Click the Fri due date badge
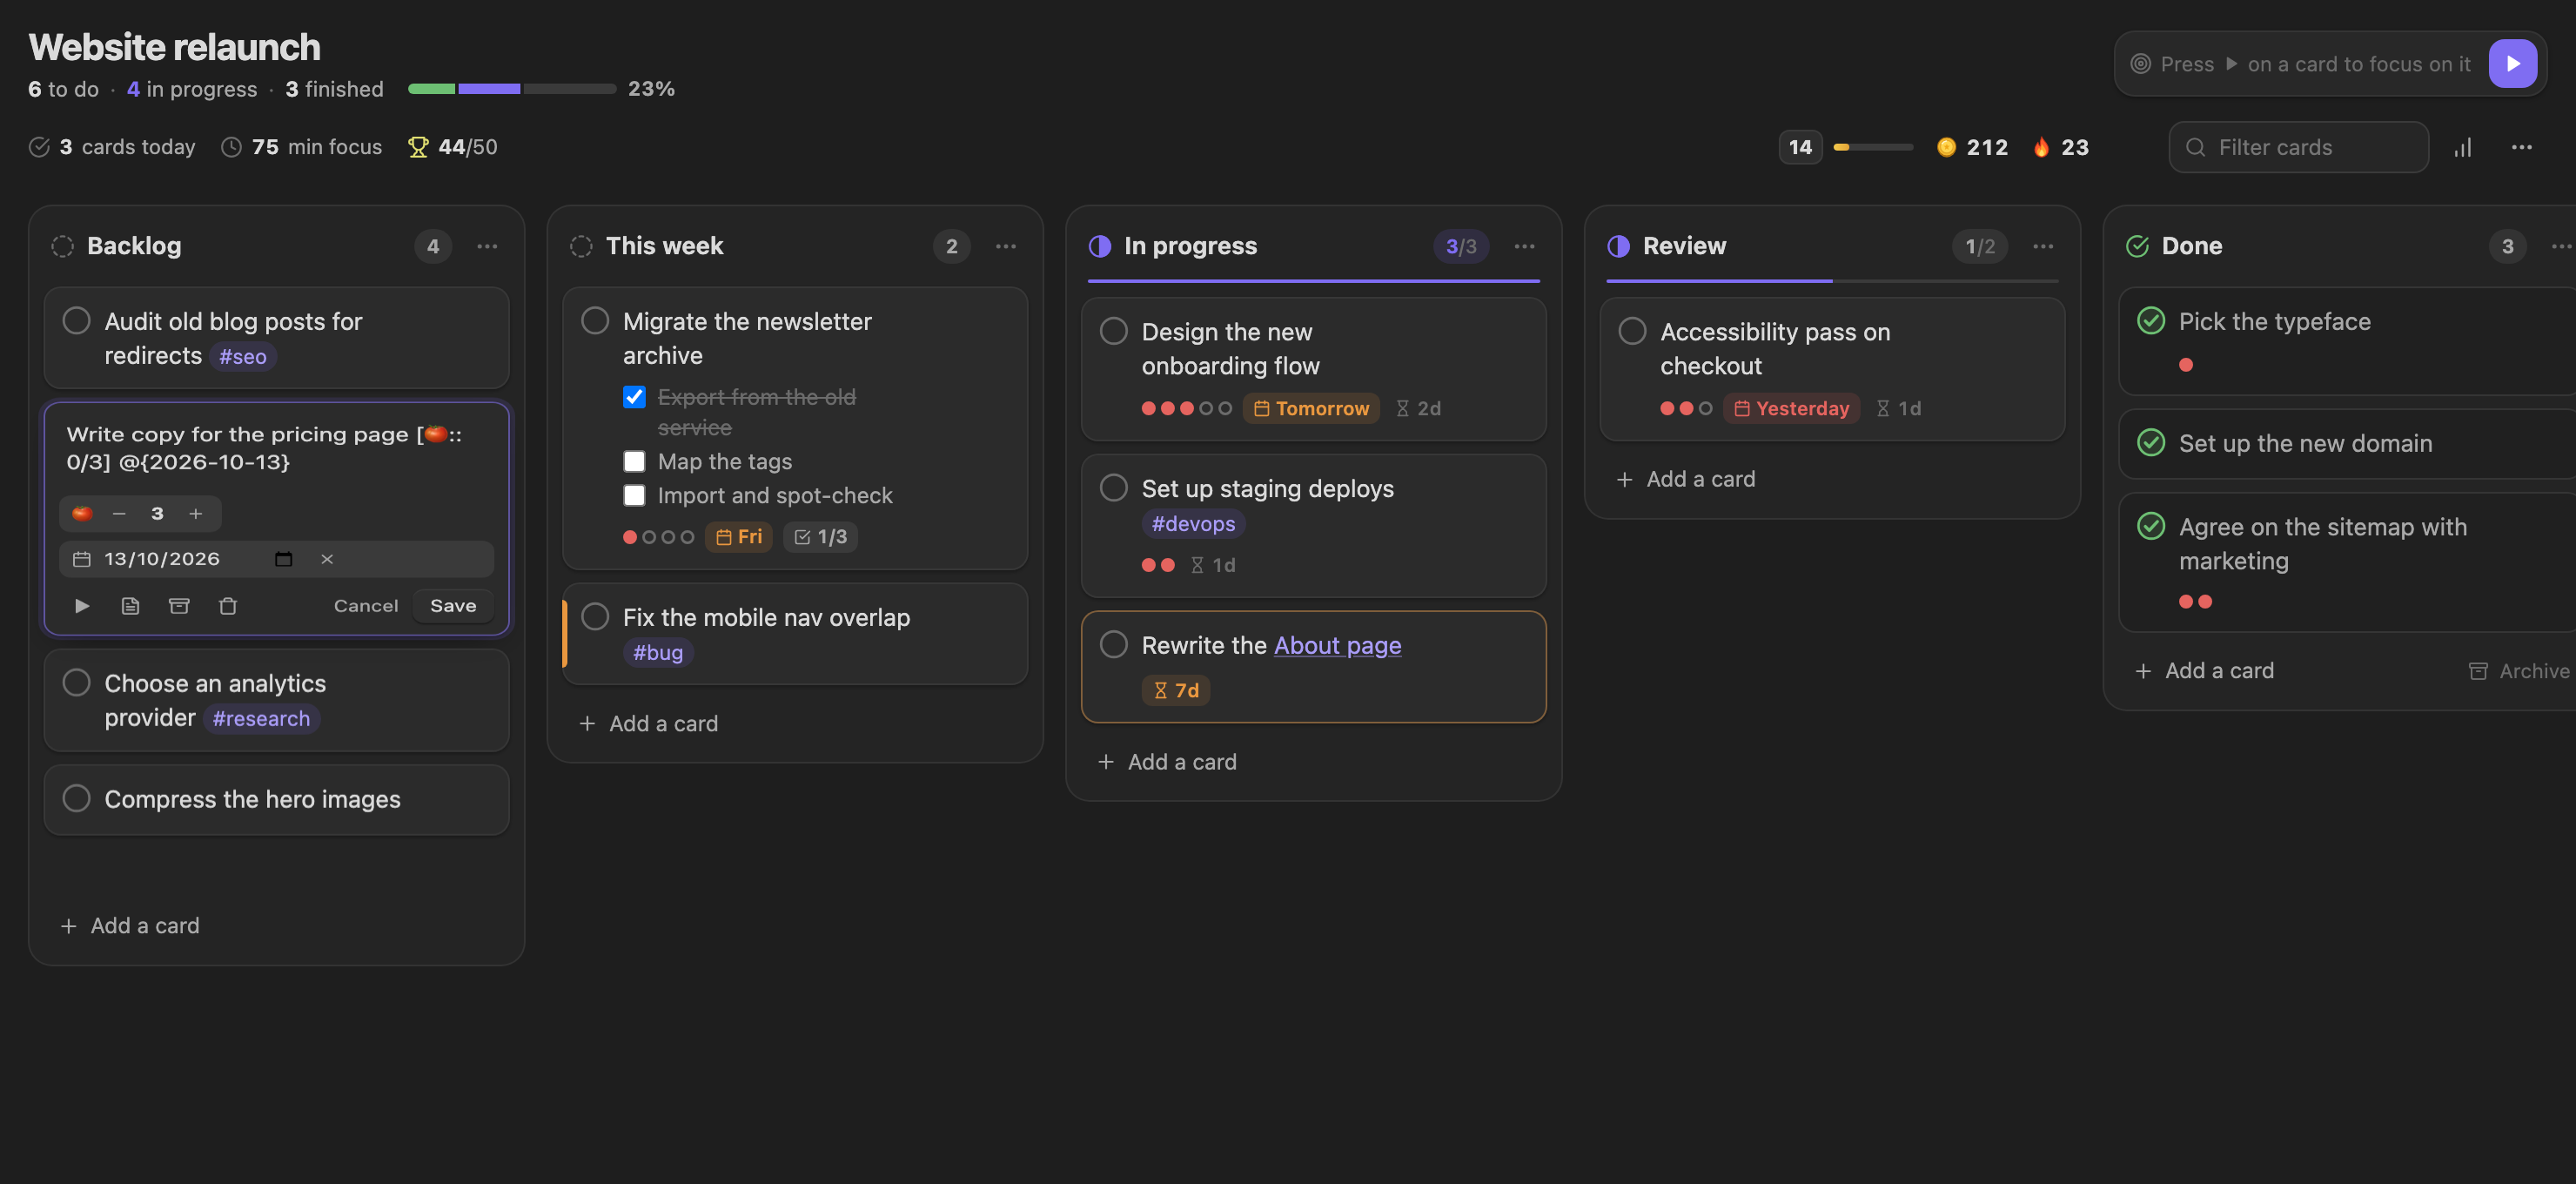 [739, 537]
